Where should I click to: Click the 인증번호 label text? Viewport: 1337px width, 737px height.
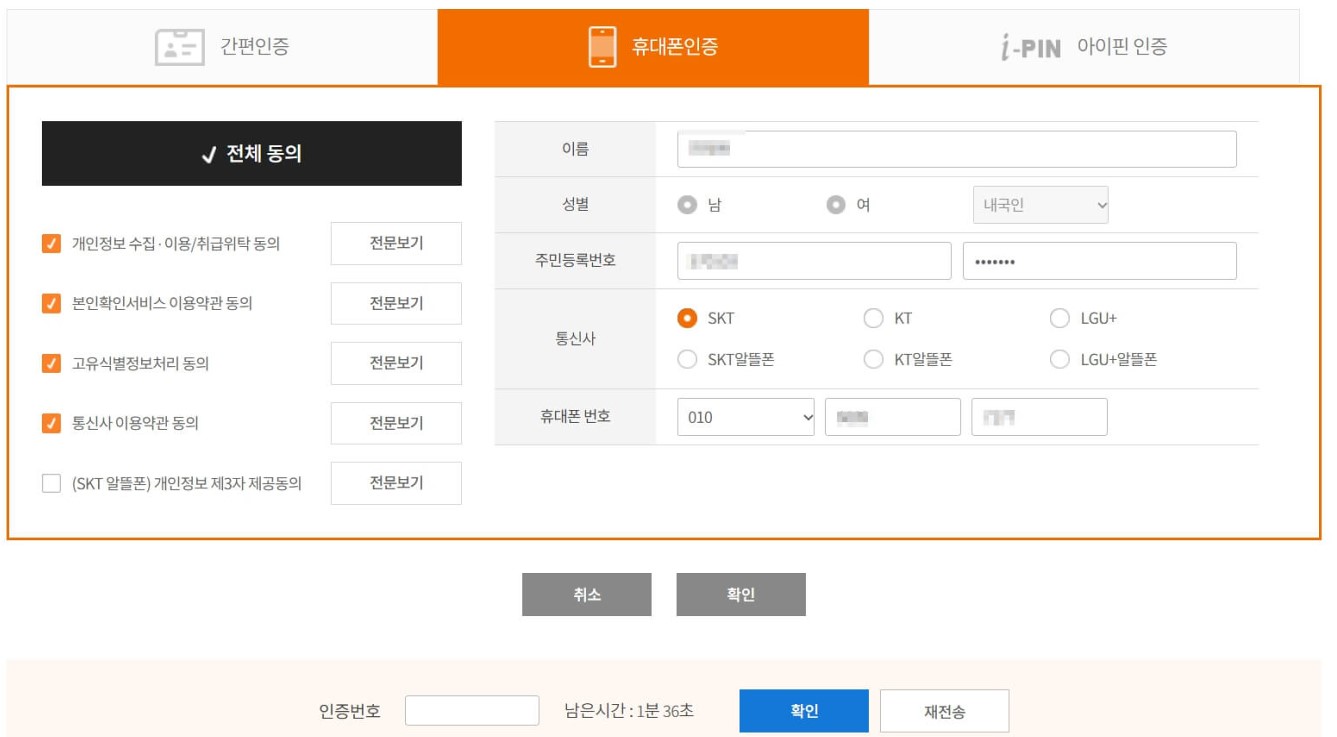coord(350,711)
